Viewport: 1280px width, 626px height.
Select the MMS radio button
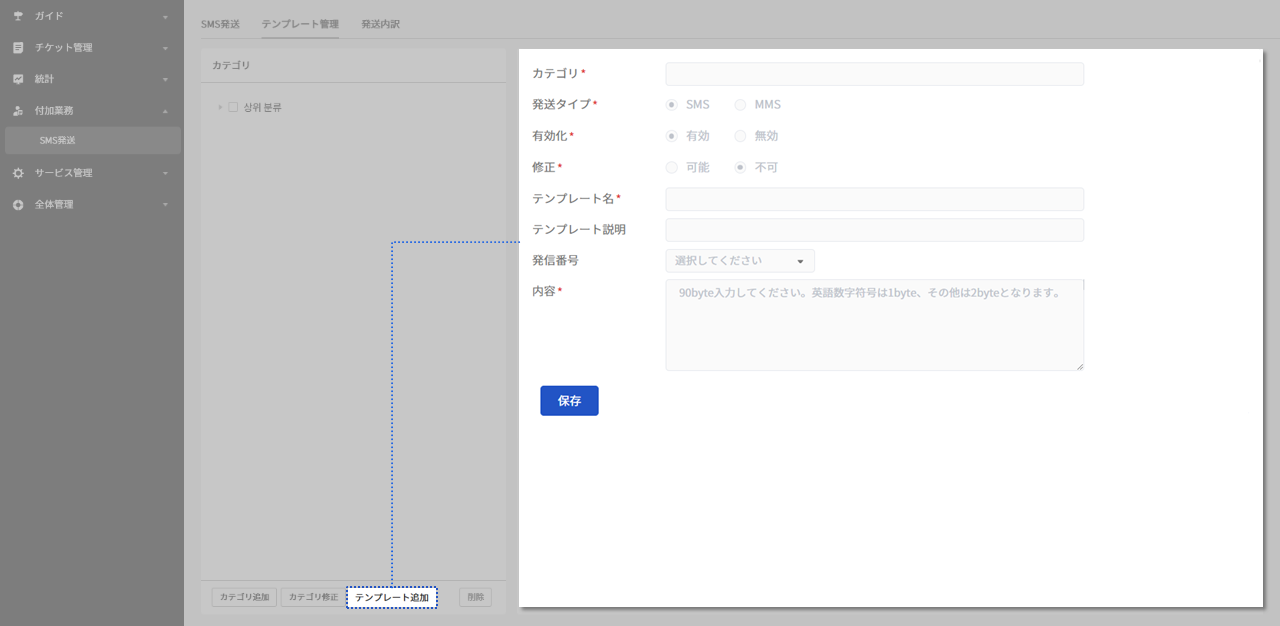[x=740, y=105]
